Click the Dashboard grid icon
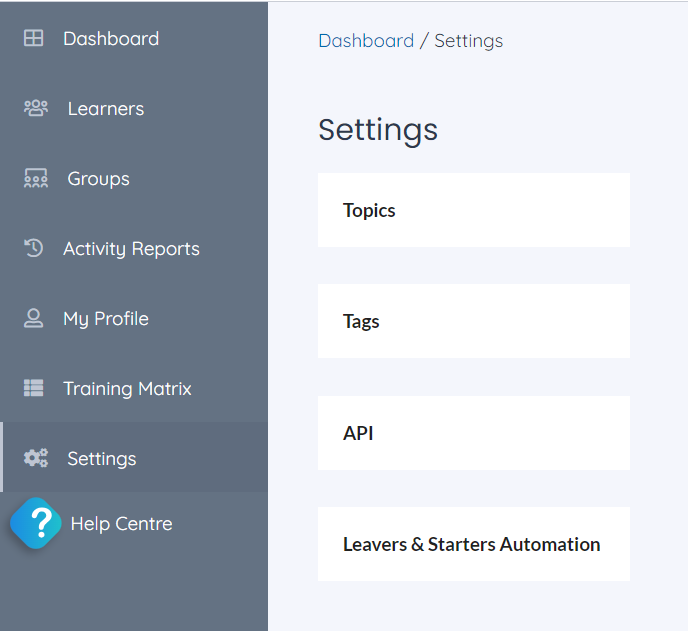This screenshot has width=688, height=631. [x=33, y=38]
